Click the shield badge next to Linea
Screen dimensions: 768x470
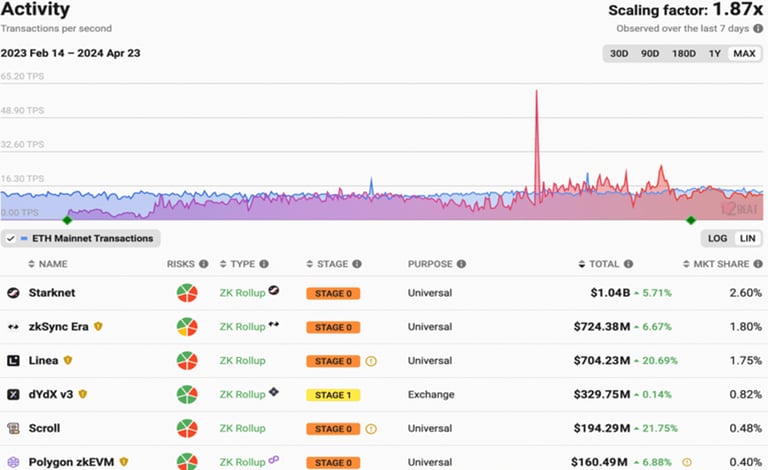(68, 360)
